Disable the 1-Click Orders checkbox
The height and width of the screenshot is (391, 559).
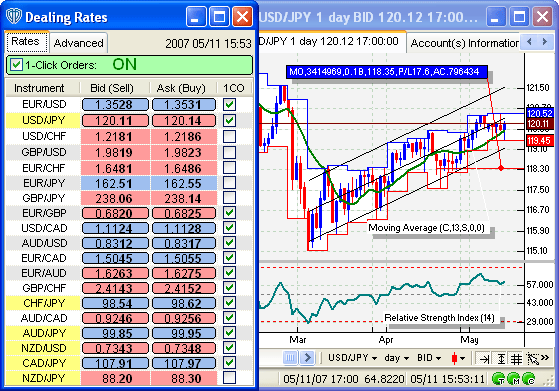tap(16, 65)
